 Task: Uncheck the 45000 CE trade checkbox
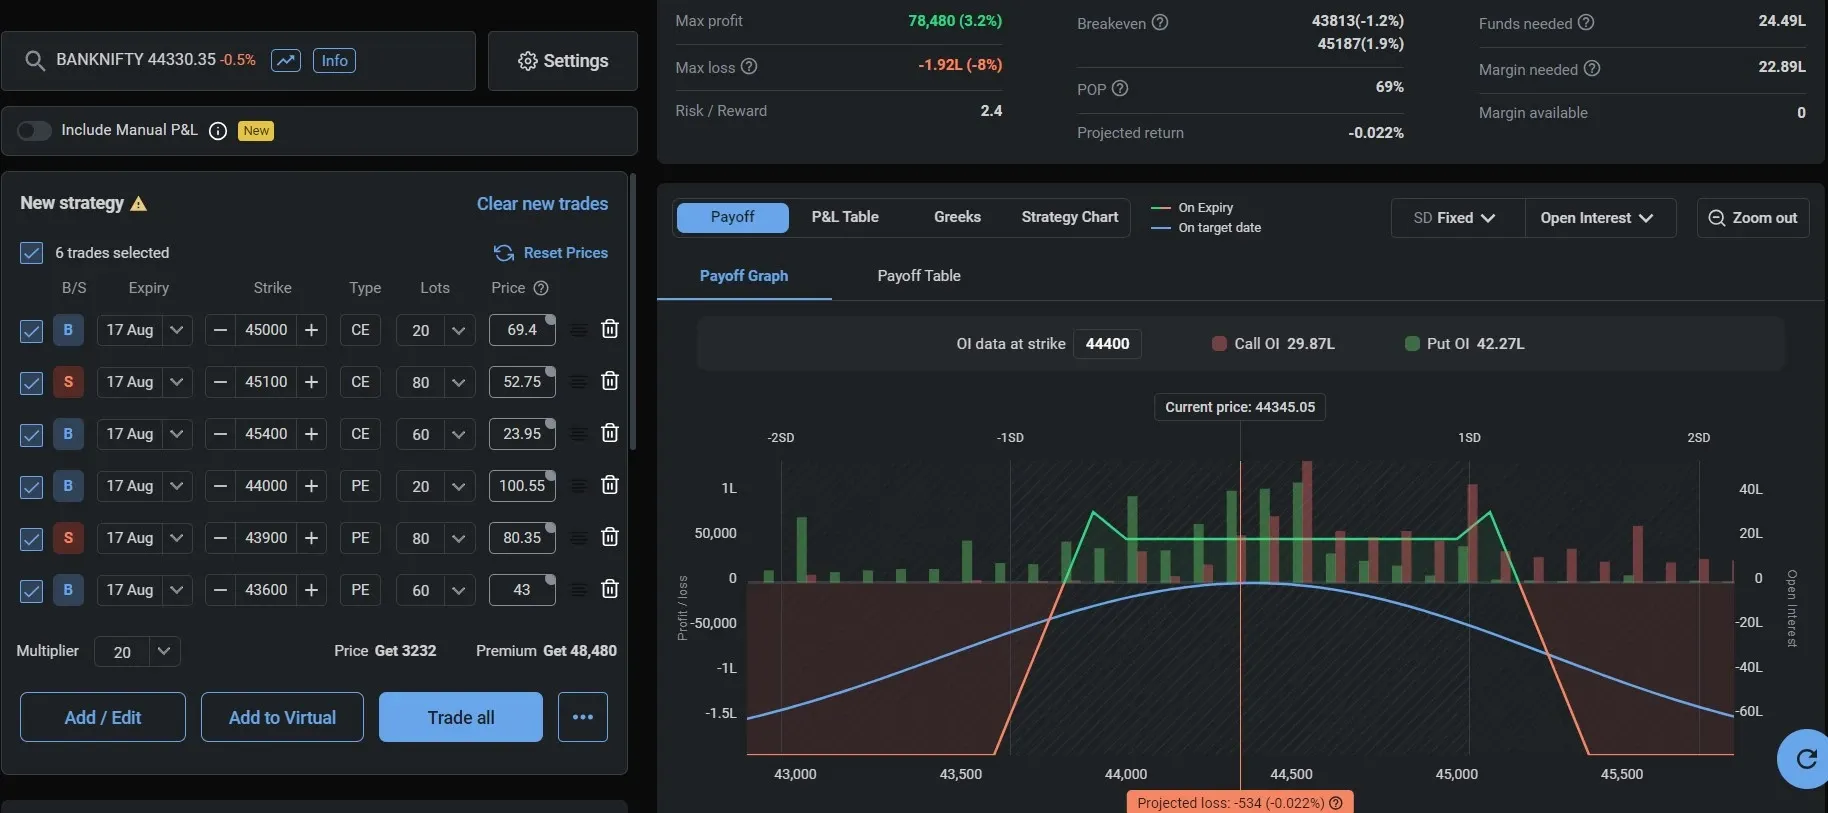click(32, 331)
